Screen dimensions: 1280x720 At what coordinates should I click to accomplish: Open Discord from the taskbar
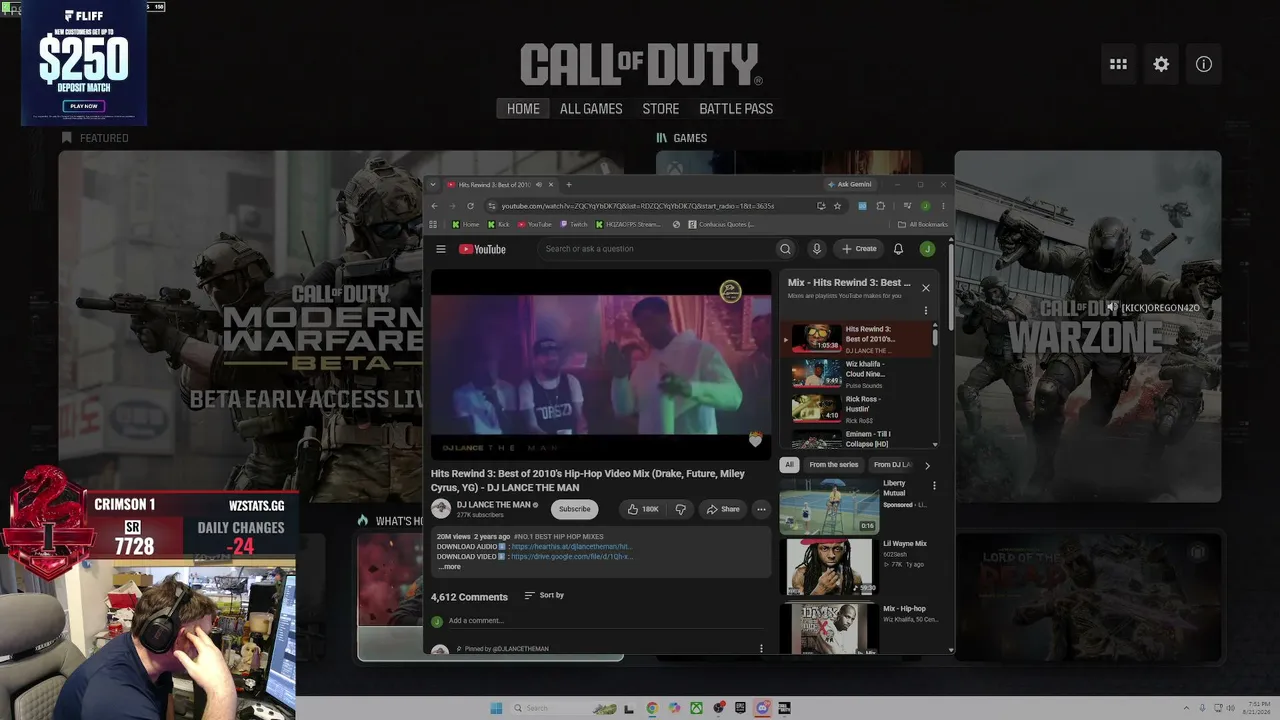[x=762, y=708]
